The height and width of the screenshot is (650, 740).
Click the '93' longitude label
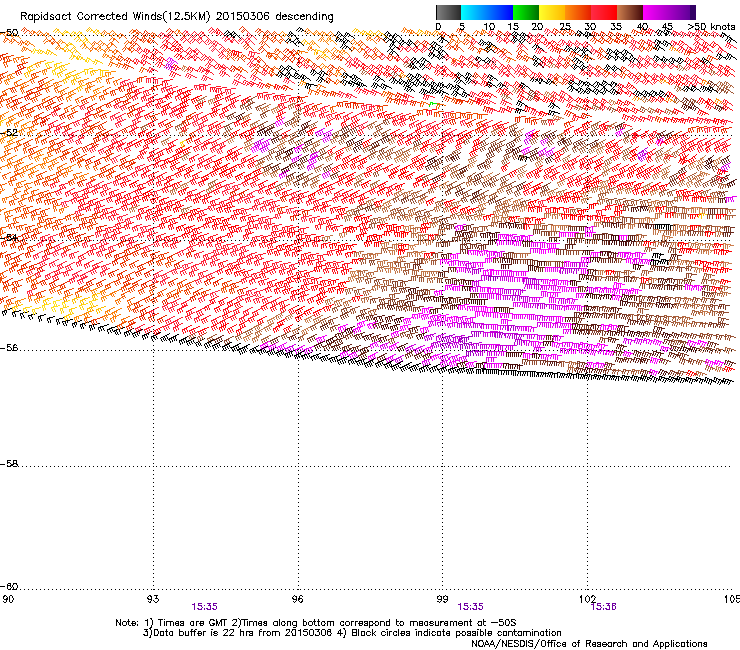pos(153,599)
